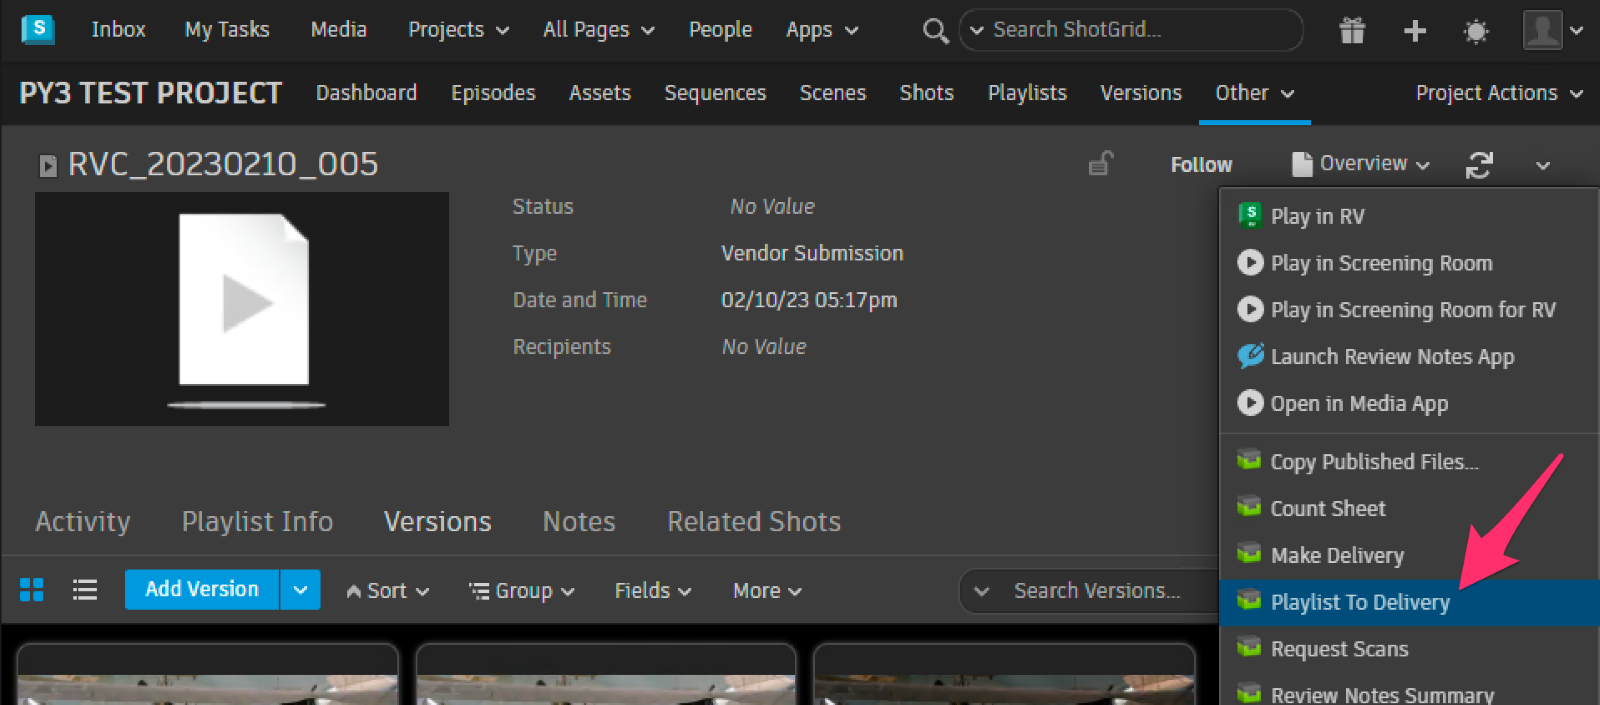
Task: Click the playlist thumbnail placeholder
Action: [x=242, y=309]
